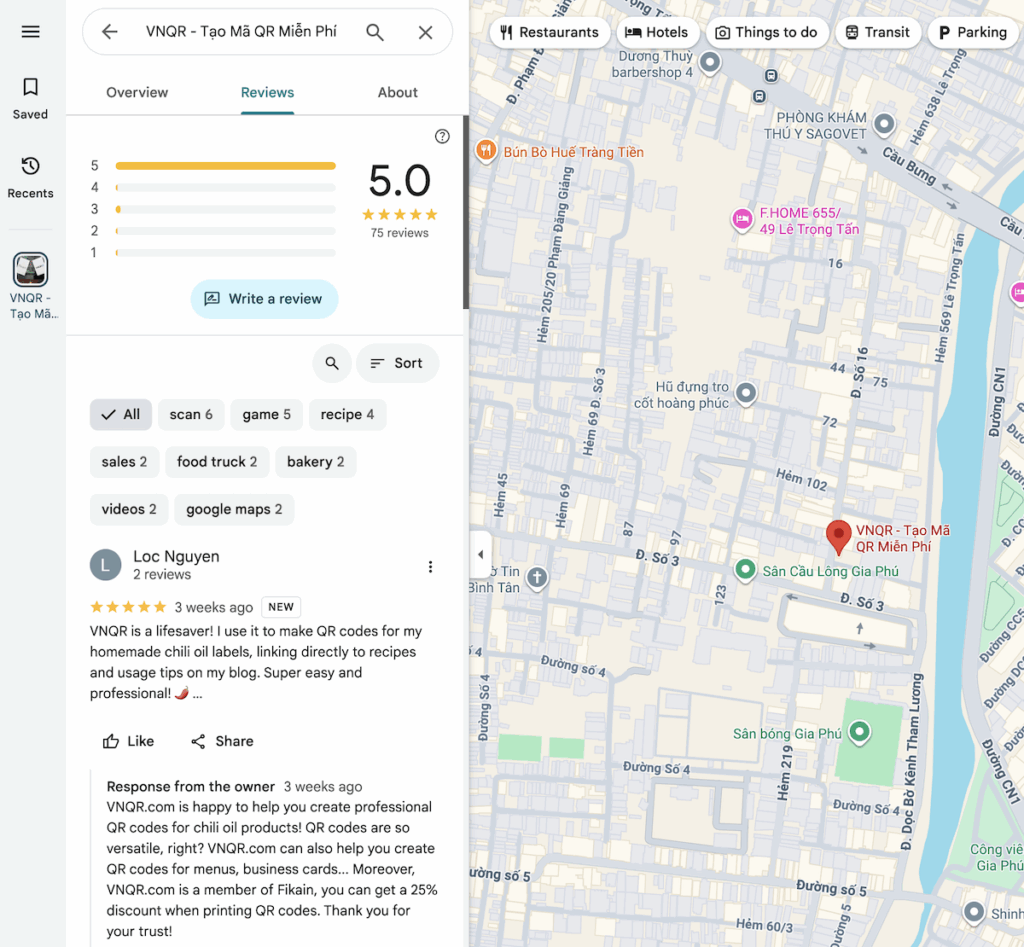Share Loc Nguyen's review
1024x947 pixels.
click(222, 741)
